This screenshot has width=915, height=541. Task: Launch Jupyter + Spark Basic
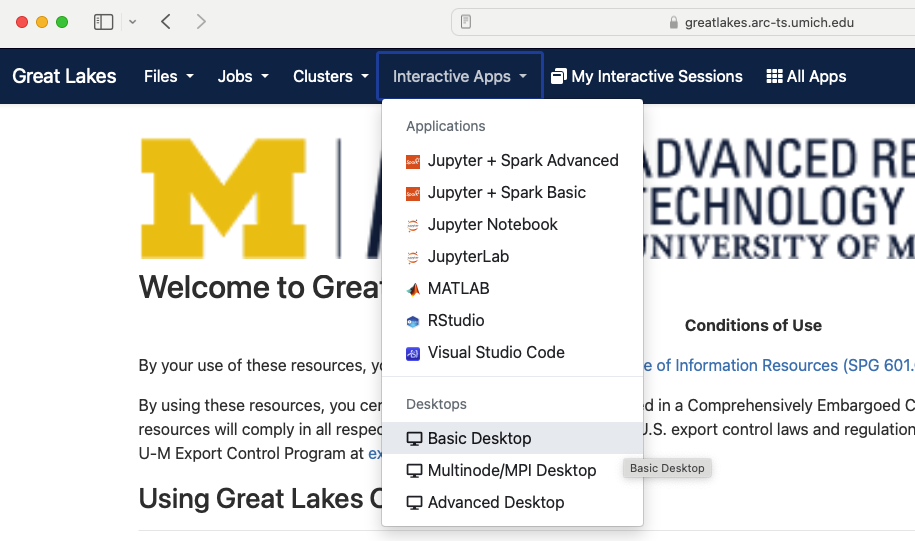click(506, 193)
